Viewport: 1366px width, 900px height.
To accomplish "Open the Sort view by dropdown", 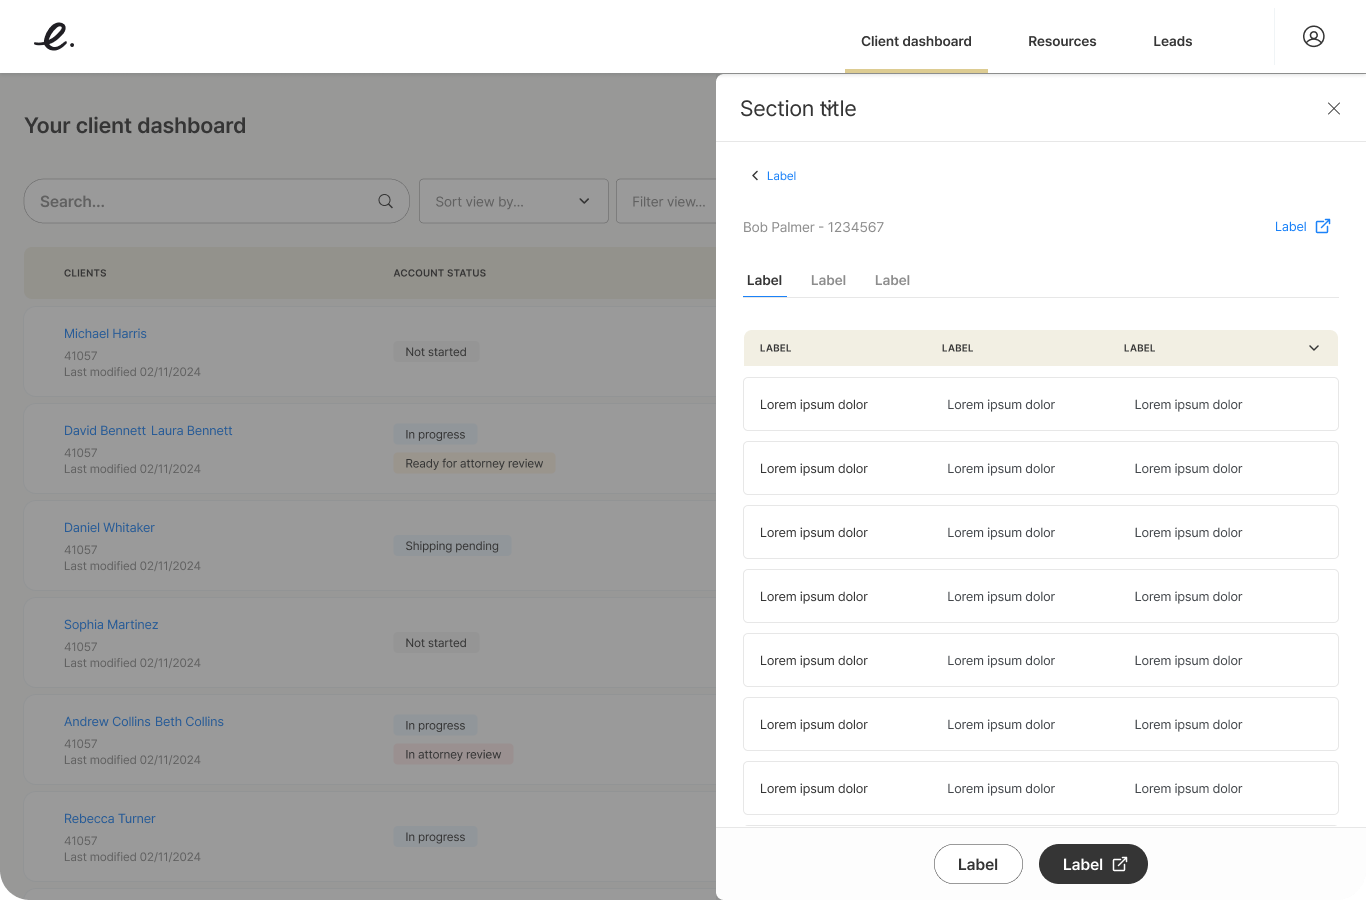I will tap(513, 201).
